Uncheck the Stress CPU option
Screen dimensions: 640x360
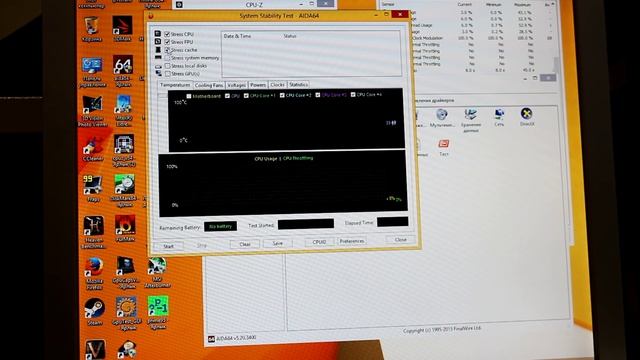[167, 34]
